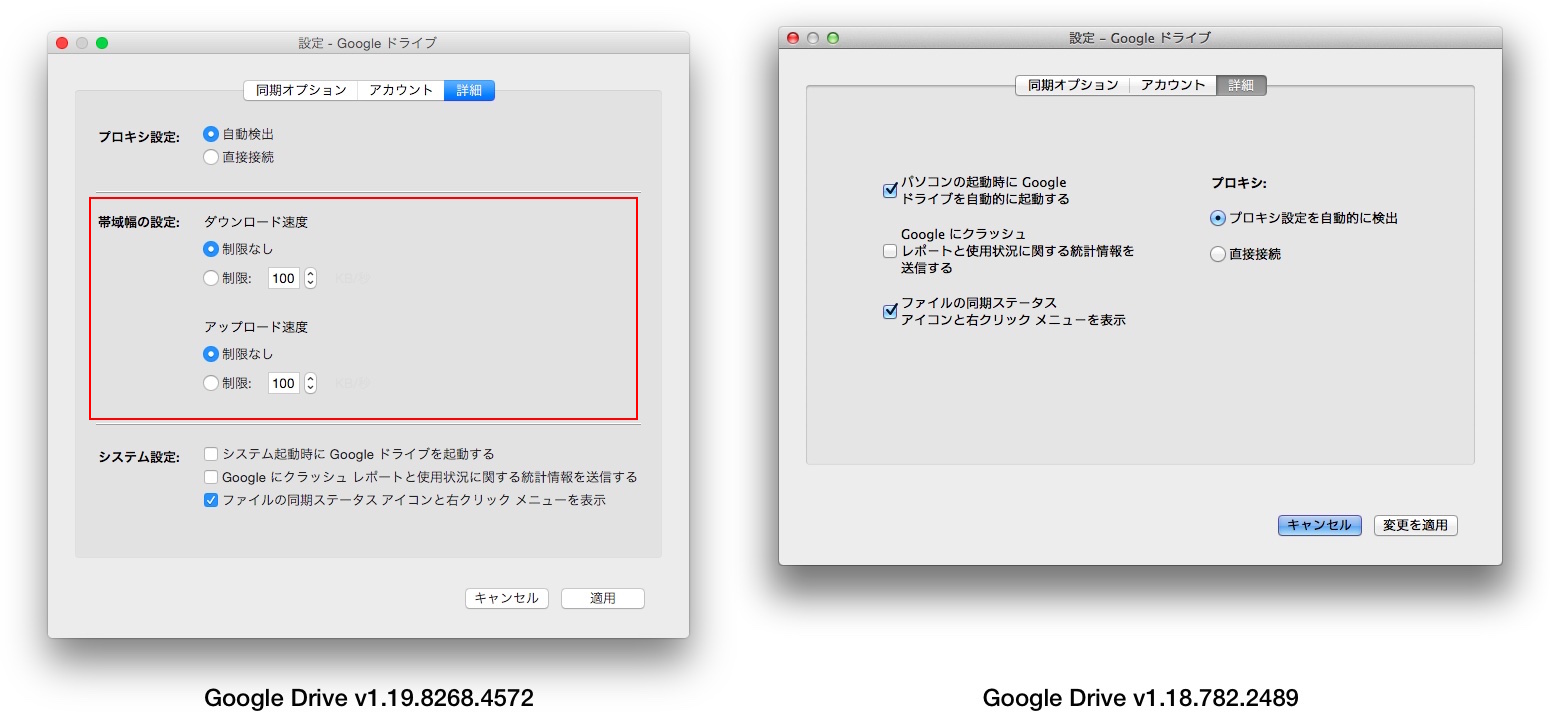Open アカウント tab in v1.18 window
This screenshot has width=1550, height=718.
(1172, 85)
